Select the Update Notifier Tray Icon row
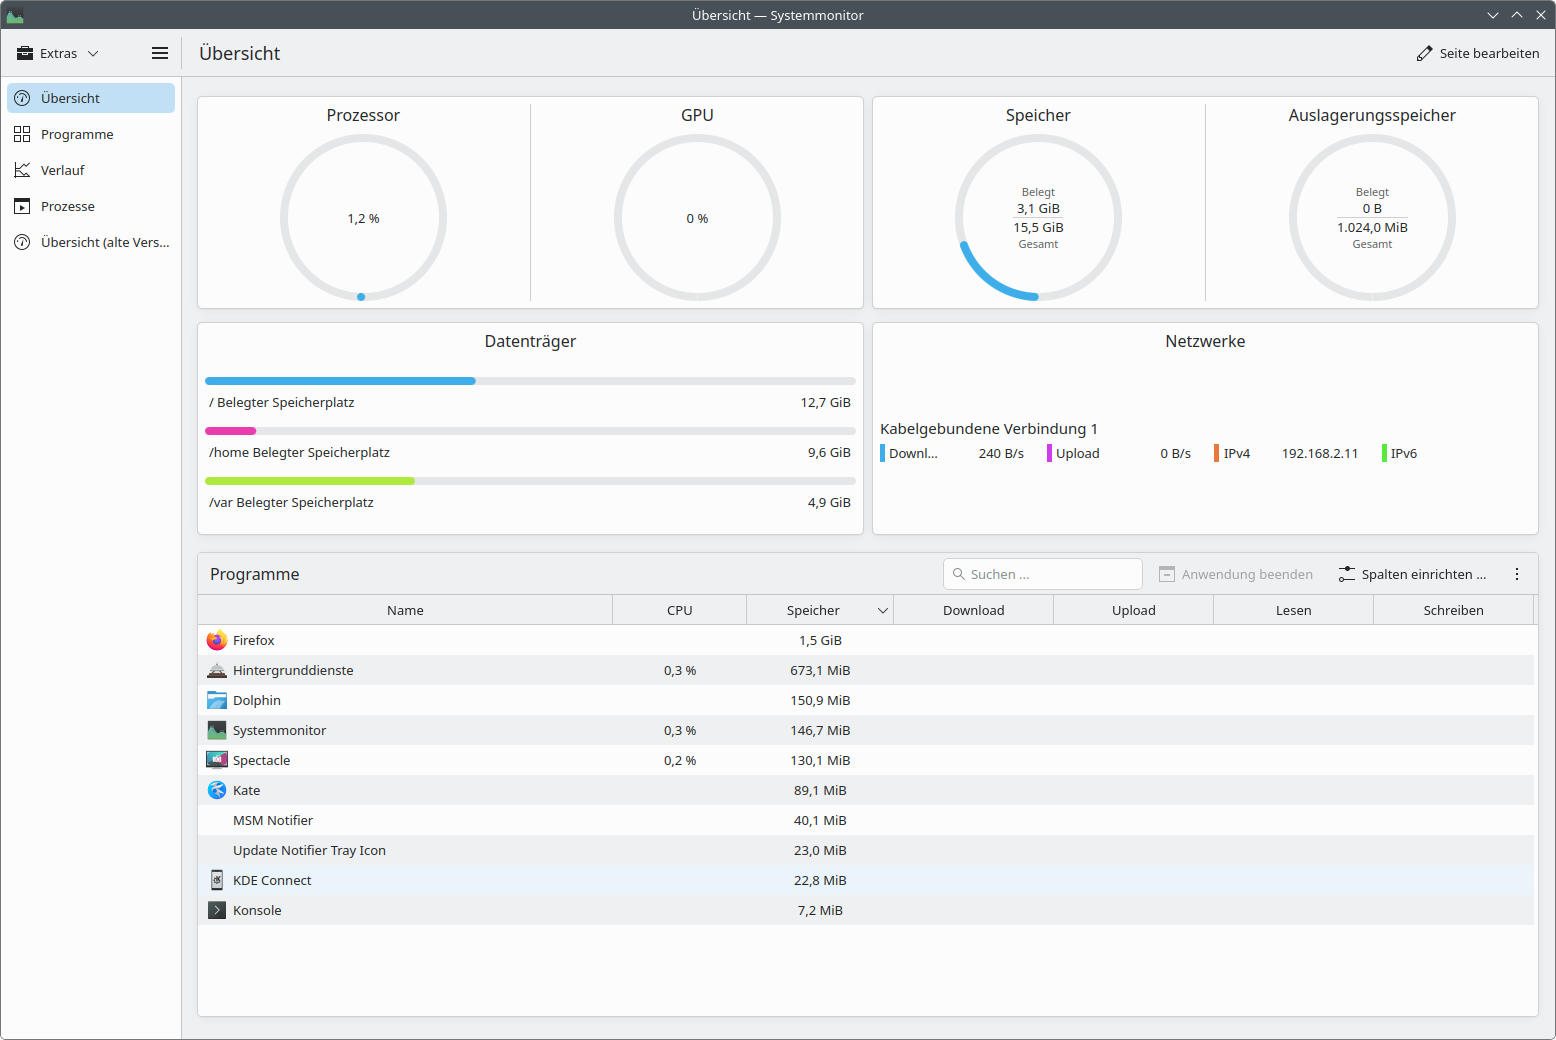 866,850
